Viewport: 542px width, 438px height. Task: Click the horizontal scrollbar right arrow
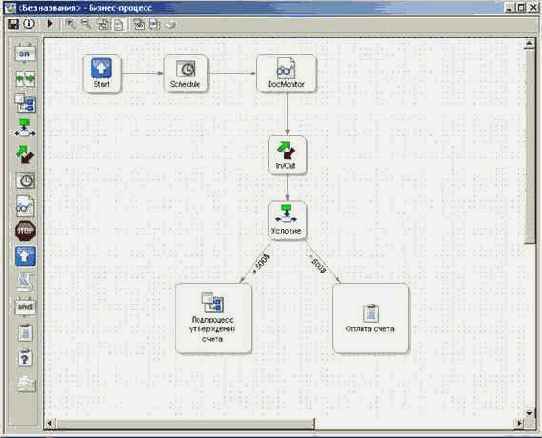click(519, 423)
